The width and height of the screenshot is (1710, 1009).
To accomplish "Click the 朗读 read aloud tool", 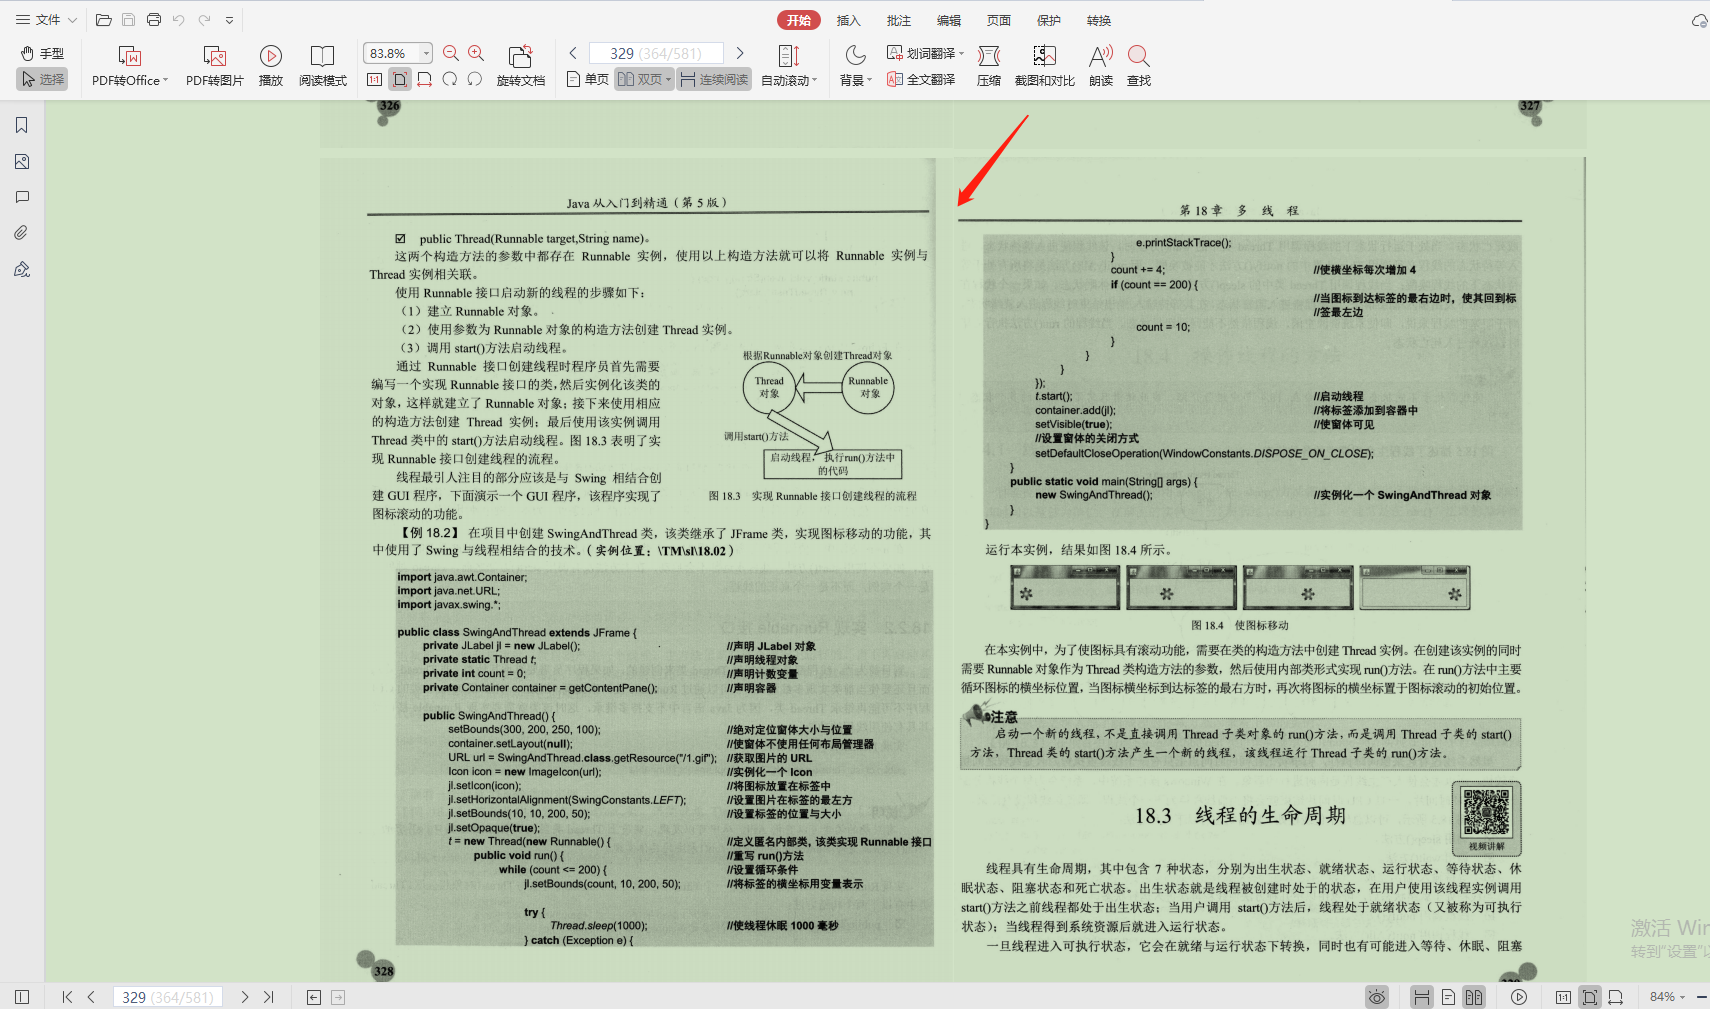I will (1101, 66).
